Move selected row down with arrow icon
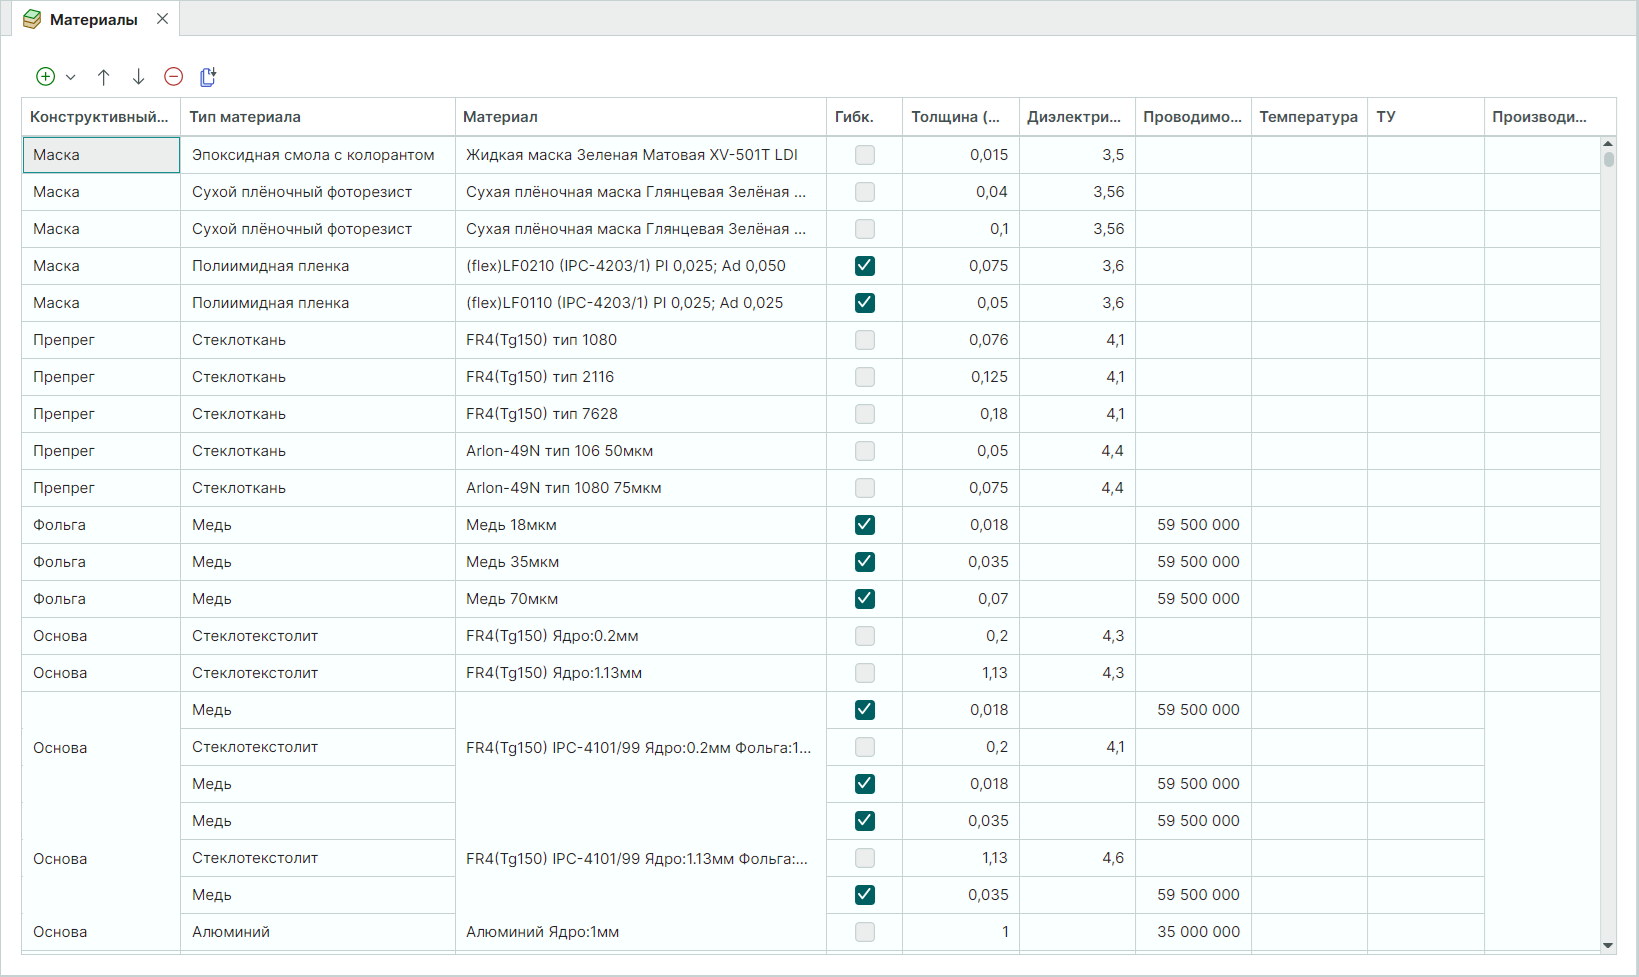 138,77
